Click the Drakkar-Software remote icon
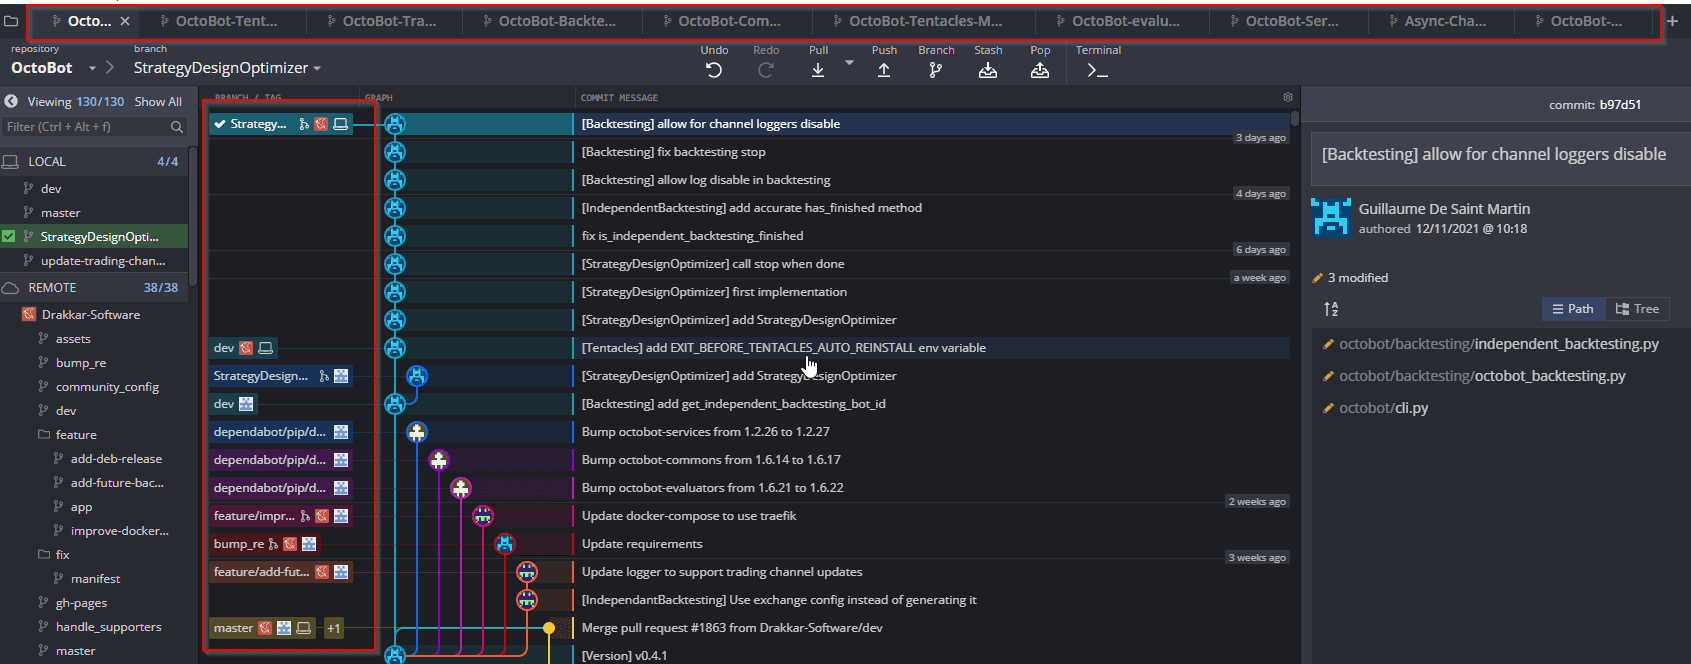The width and height of the screenshot is (1691, 664). point(29,314)
